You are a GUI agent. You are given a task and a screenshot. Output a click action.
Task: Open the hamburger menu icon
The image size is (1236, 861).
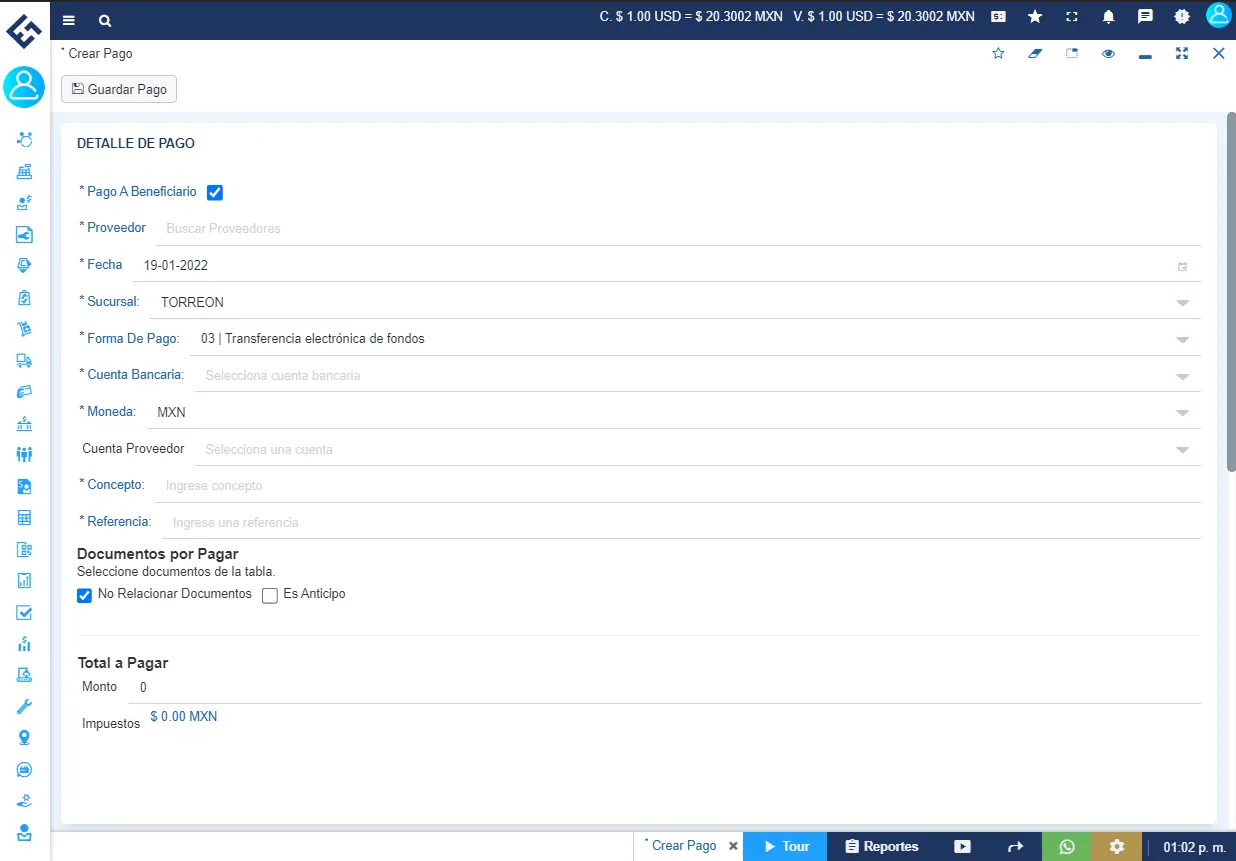tap(68, 20)
